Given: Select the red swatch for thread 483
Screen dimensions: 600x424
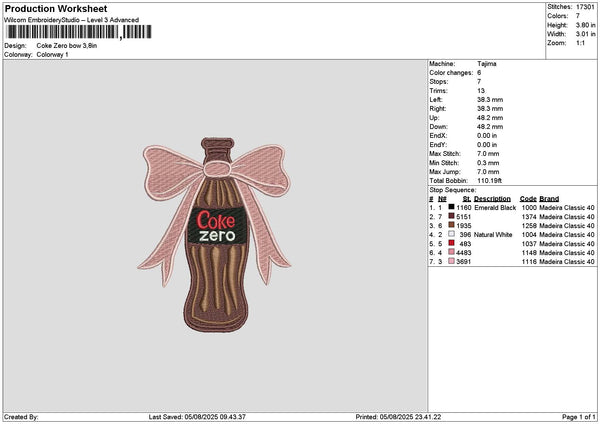Looking at the screenshot, I should tap(452, 243).
